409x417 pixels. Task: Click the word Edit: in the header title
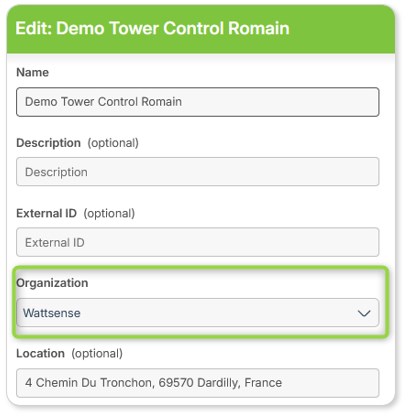pyautogui.click(x=34, y=28)
